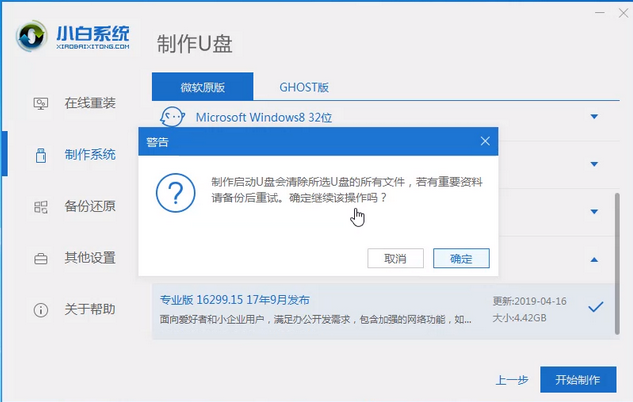Select the 微软原版 tab
633x402 pixels.
click(x=203, y=86)
